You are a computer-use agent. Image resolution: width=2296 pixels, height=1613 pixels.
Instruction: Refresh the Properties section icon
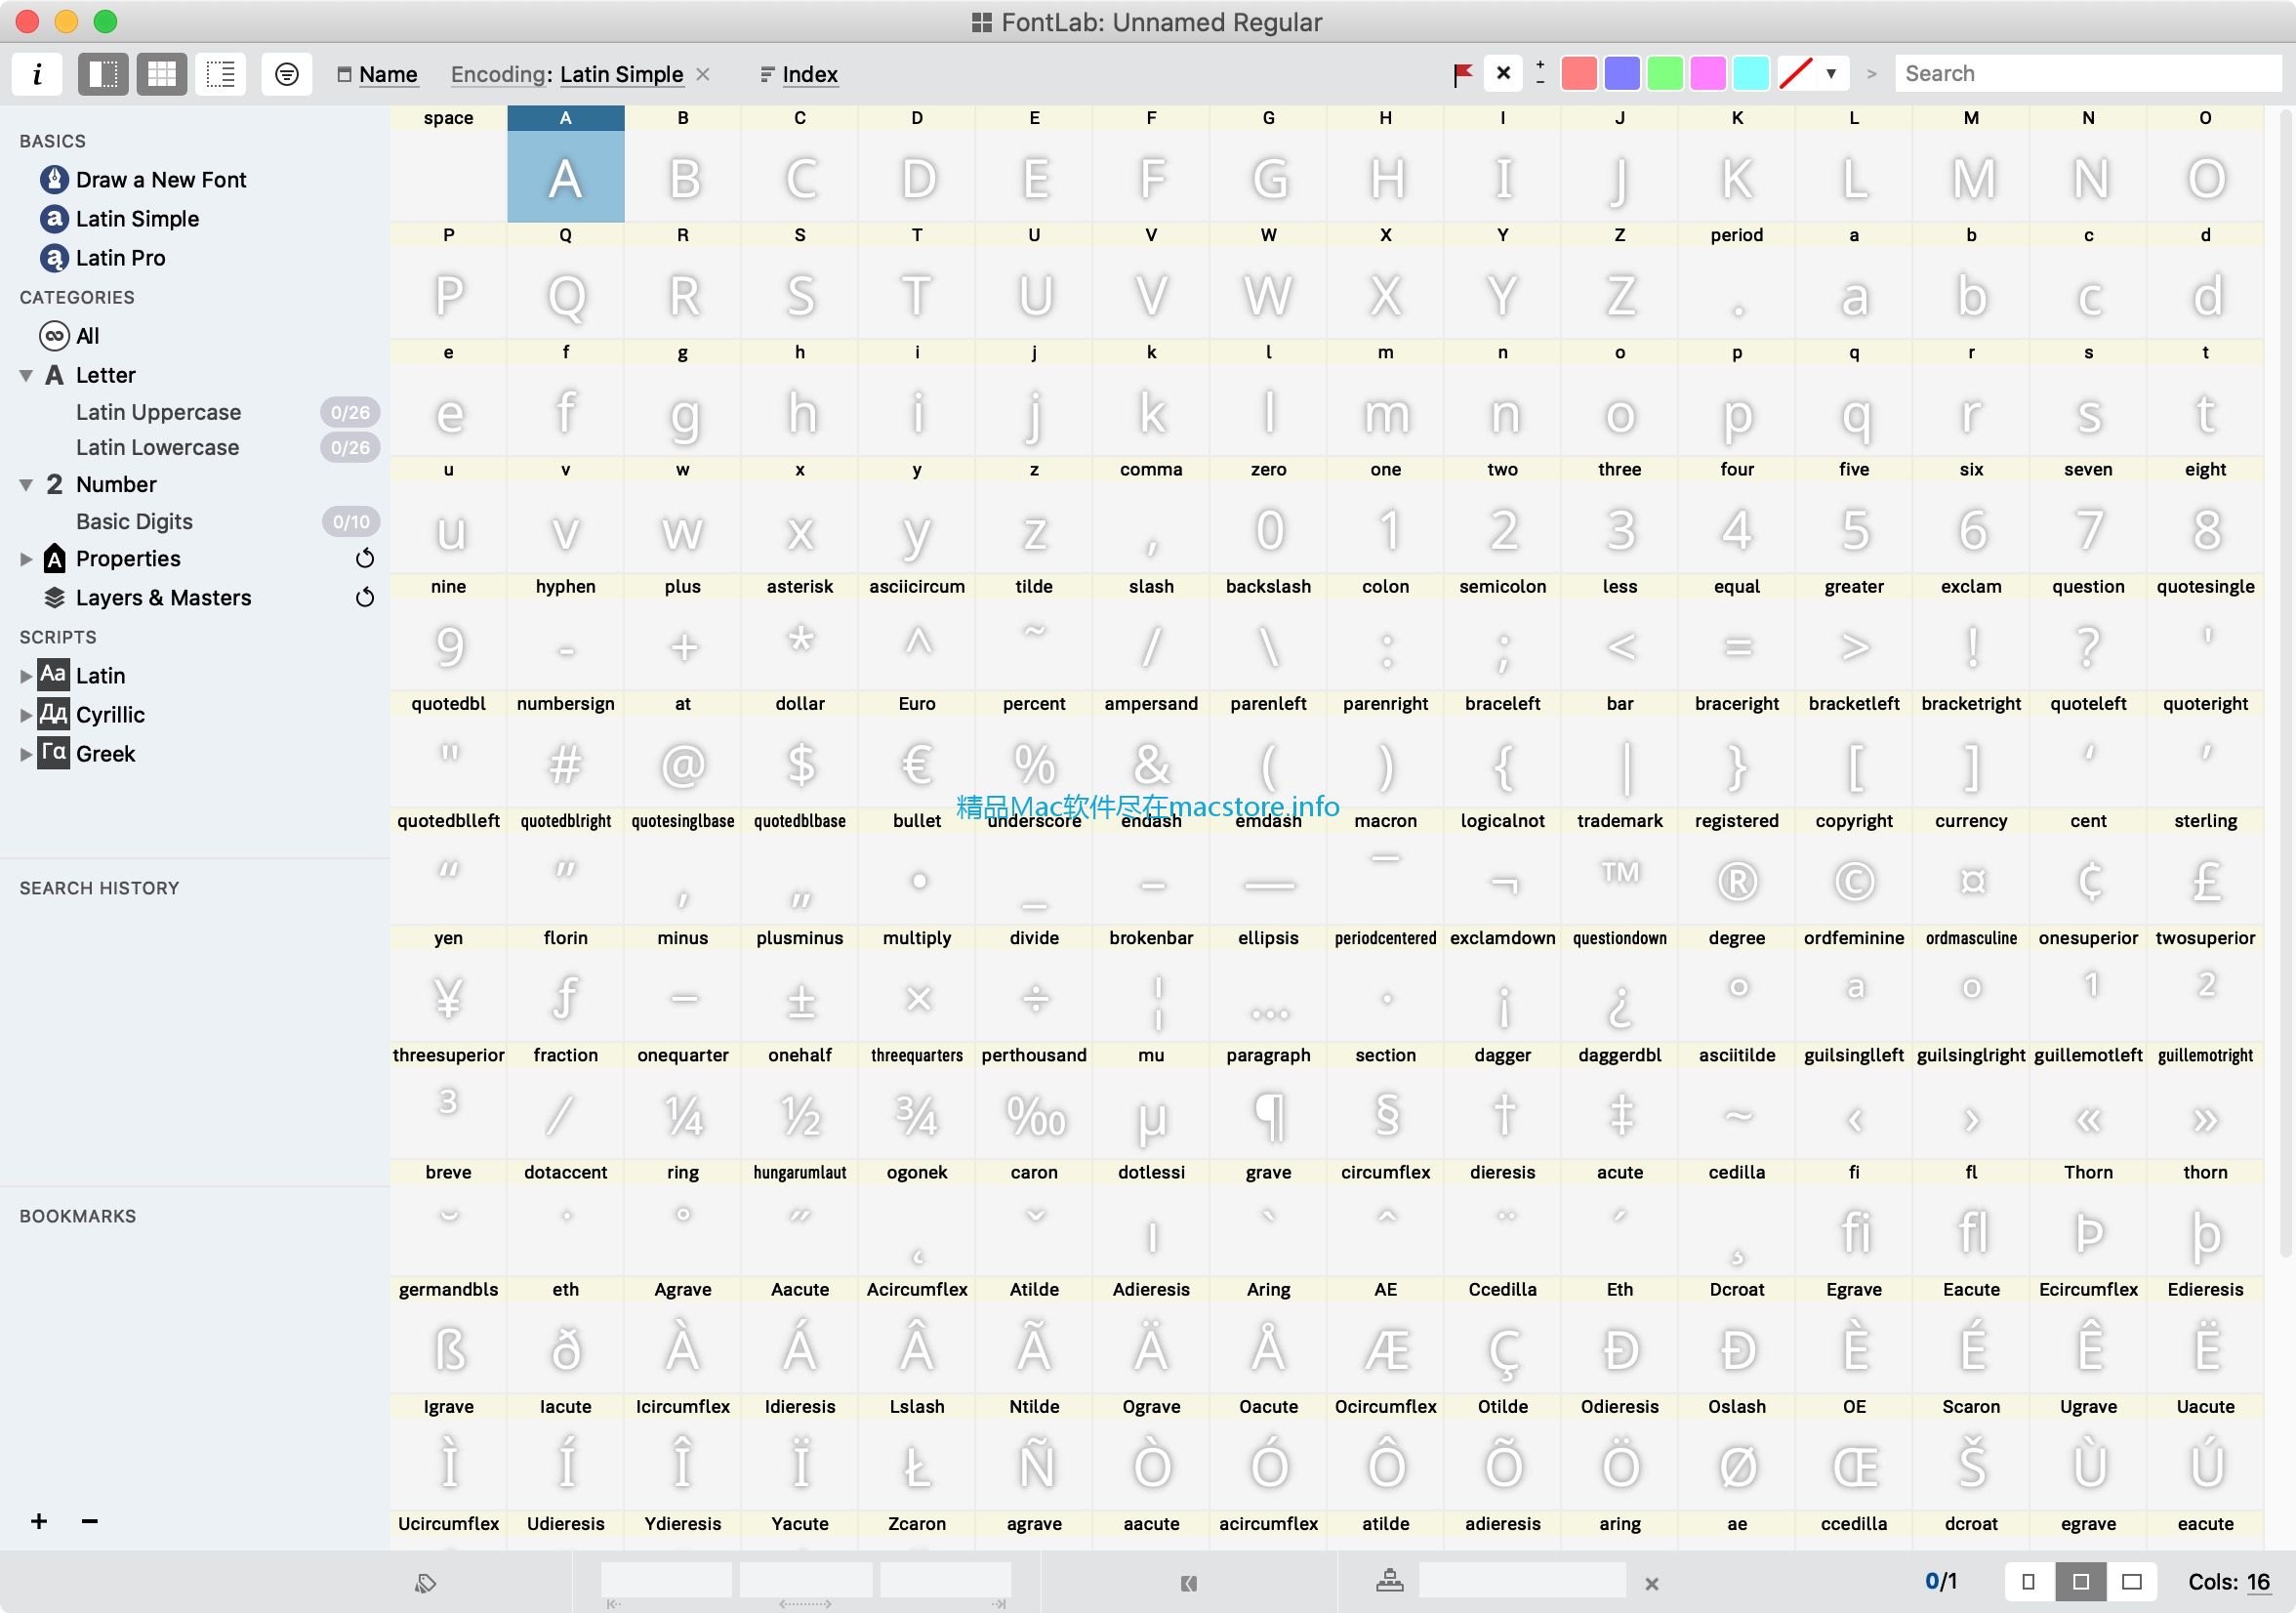[x=365, y=558]
